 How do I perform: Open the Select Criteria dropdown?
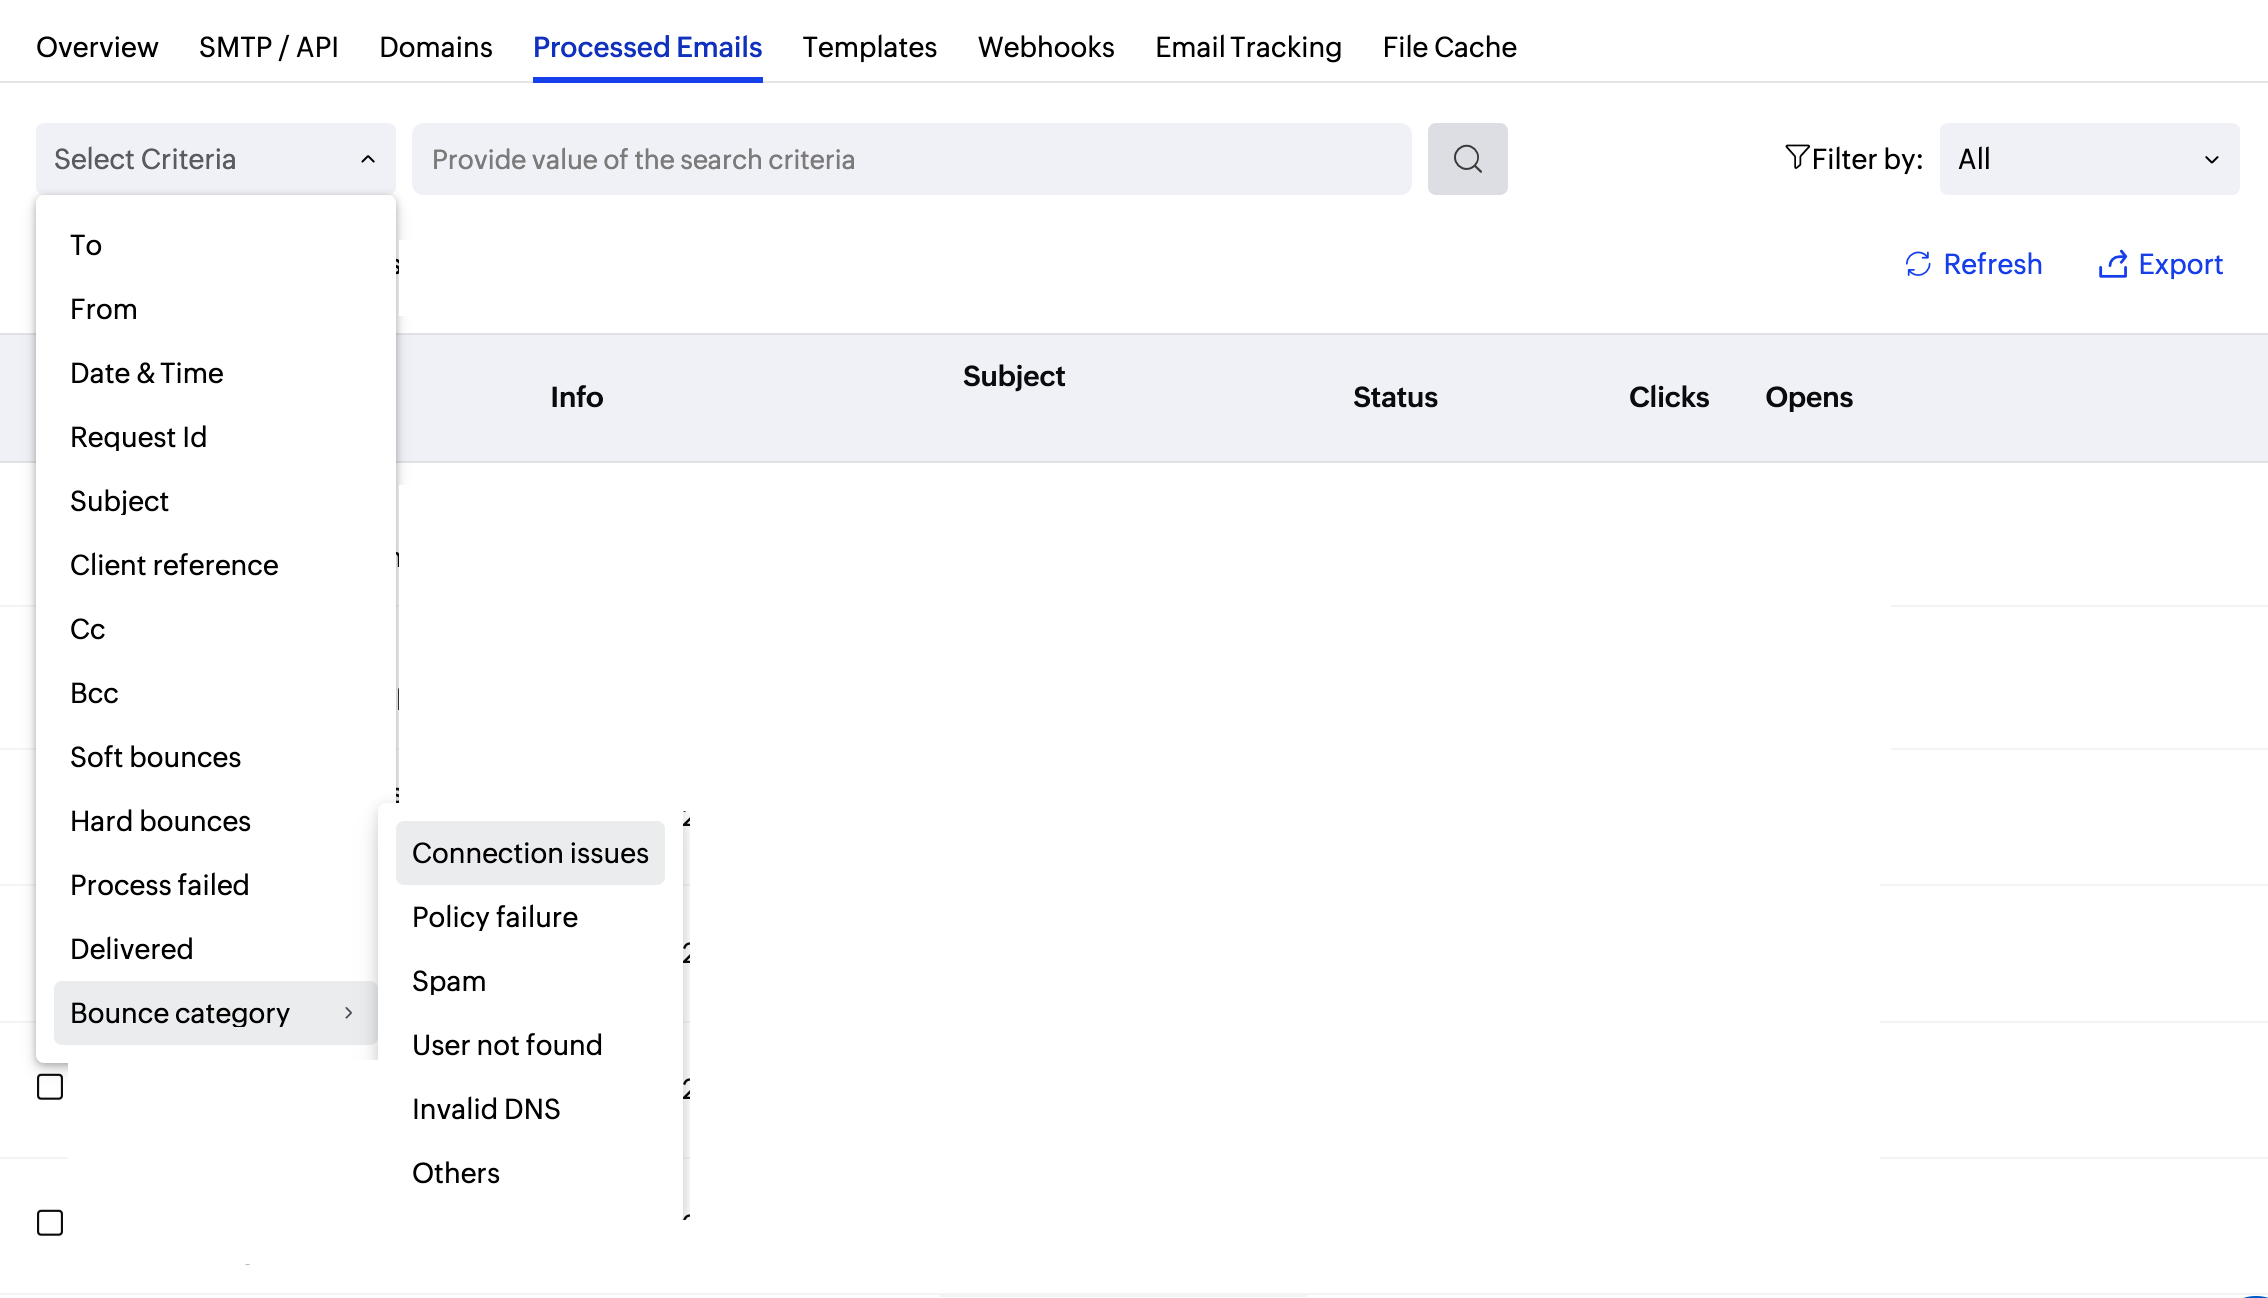pos(215,158)
